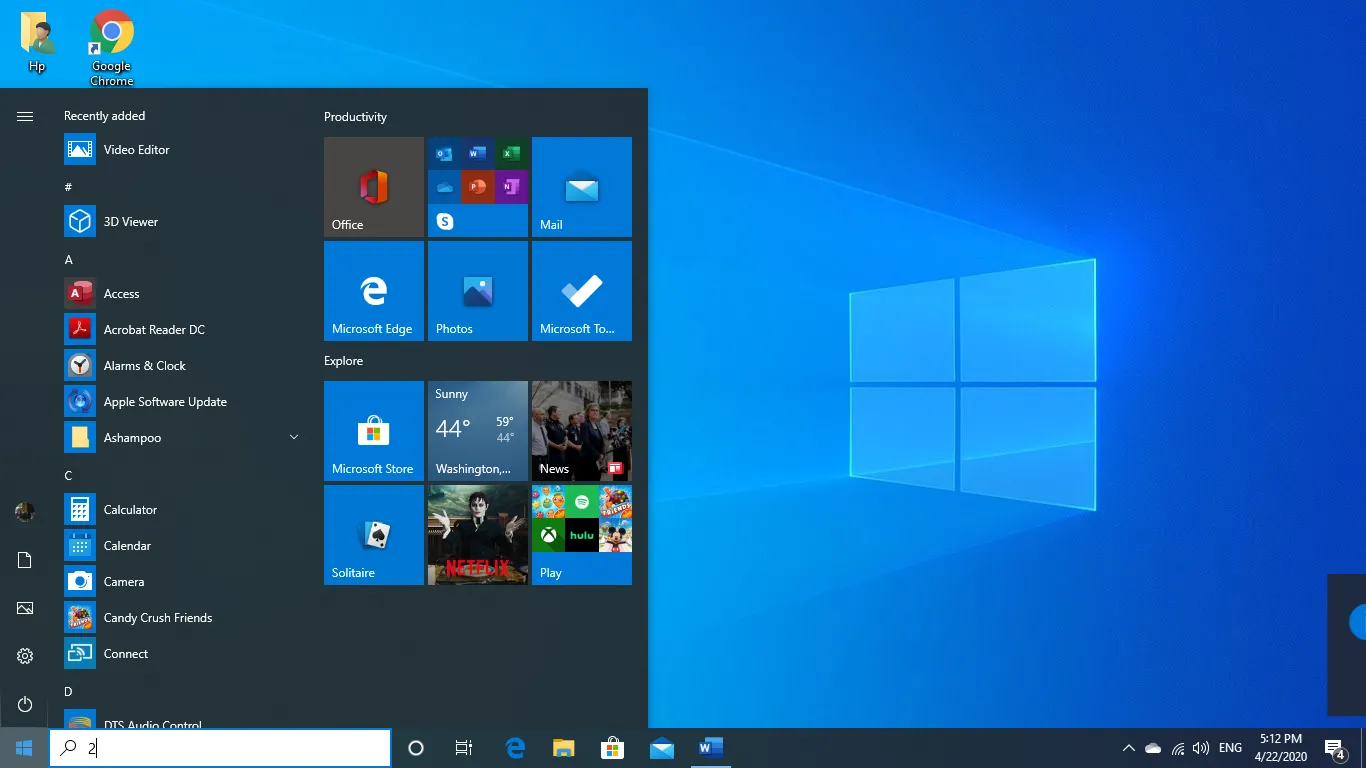Launch the Microsoft Edge tile
1366x768 pixels.
point(374,291)
